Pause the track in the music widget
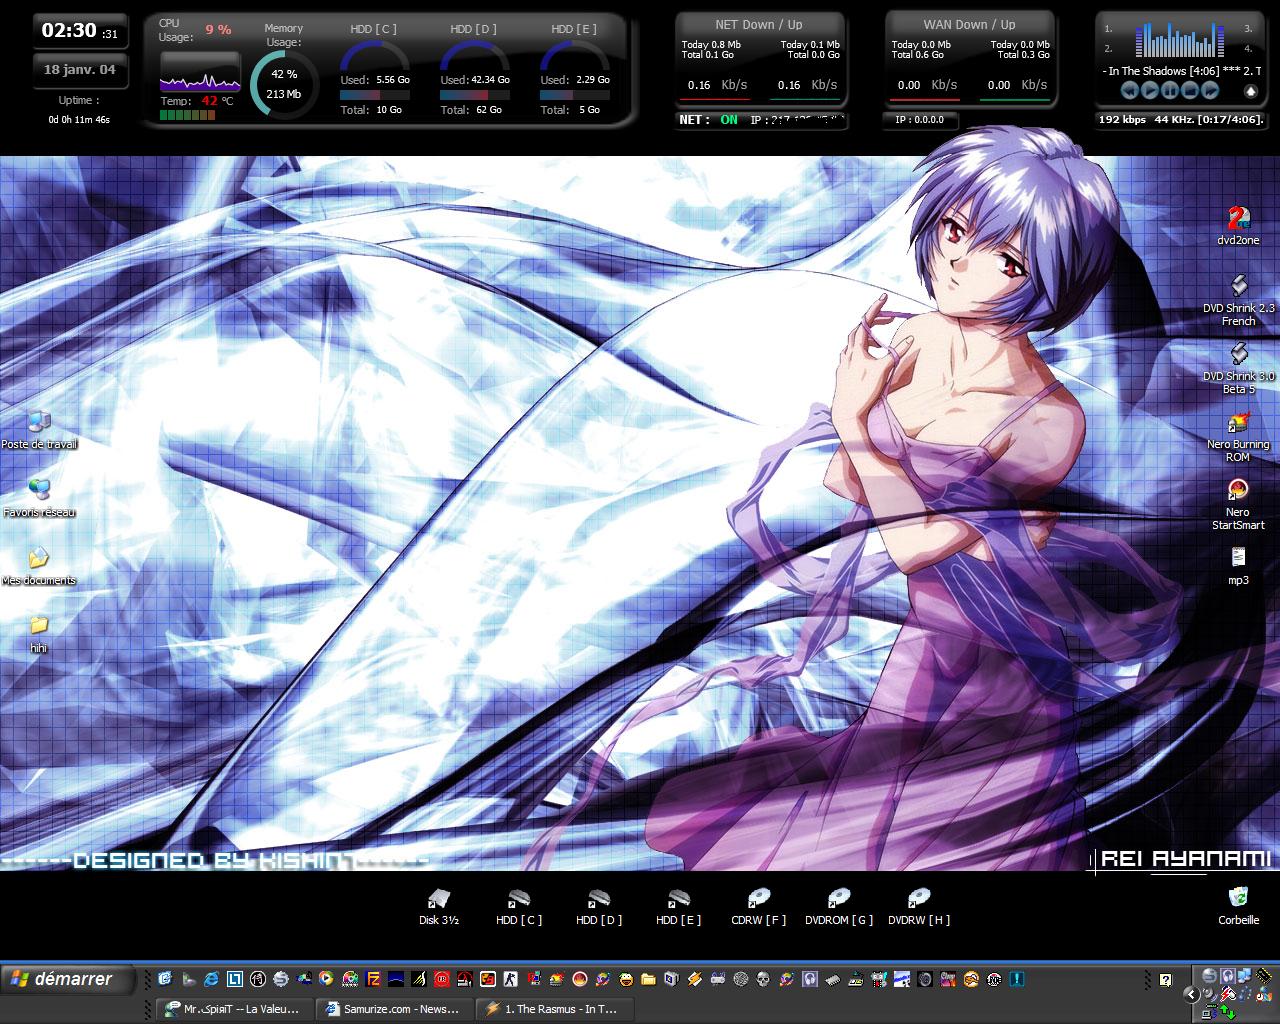The height and width of the screenshot is (1024, 1280). (x=1170, y=91)
